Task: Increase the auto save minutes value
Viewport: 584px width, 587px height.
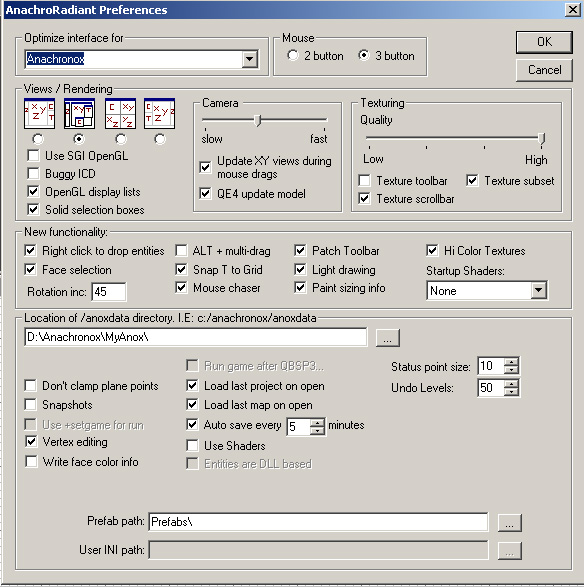Action: tap(317, 423)
